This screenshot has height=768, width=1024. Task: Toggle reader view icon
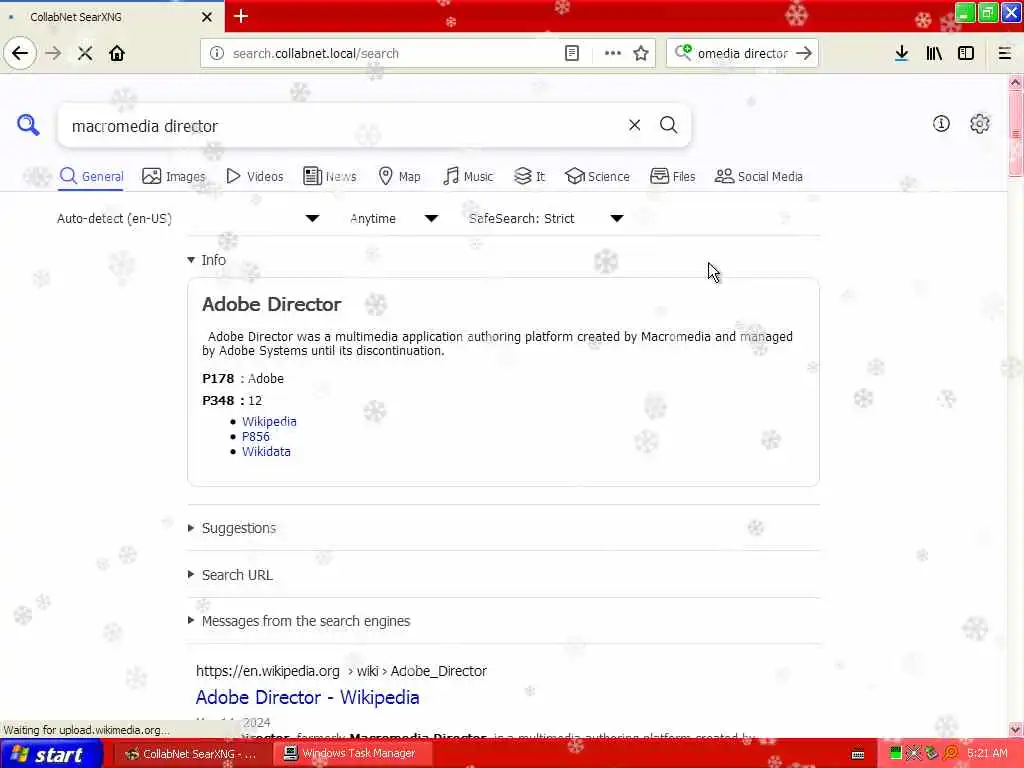(571, 53)
